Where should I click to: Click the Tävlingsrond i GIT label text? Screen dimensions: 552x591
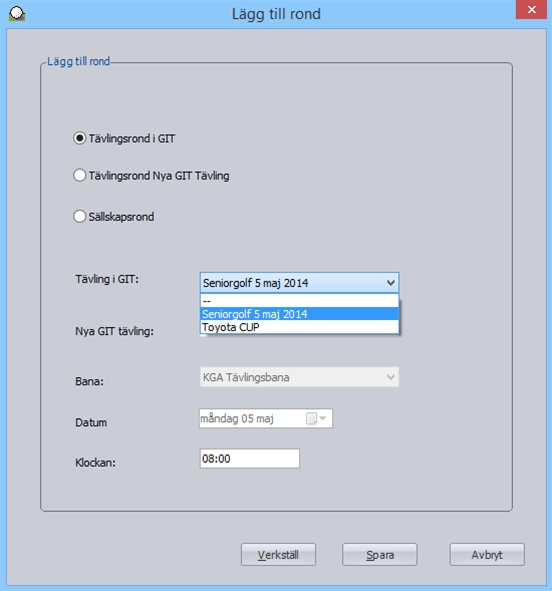132,139
